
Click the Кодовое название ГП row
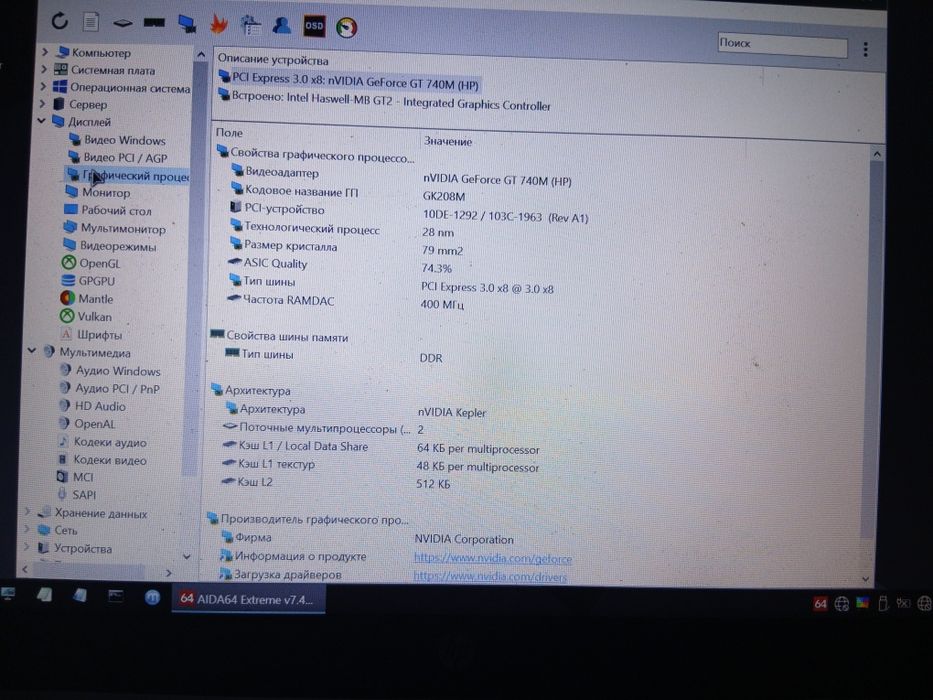[x=348, y=193]
